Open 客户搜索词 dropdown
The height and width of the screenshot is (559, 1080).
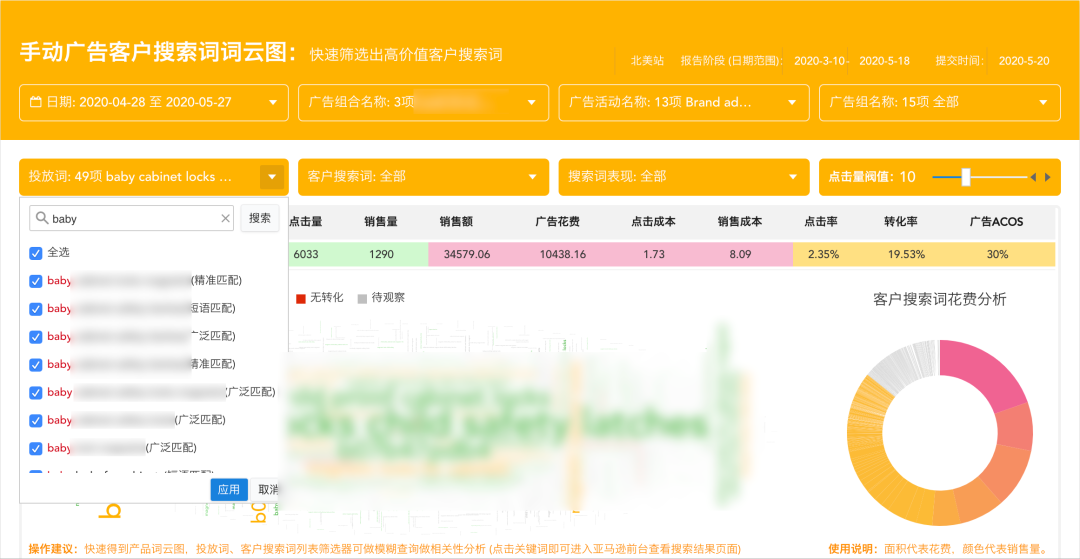click(x=423, y=177)
